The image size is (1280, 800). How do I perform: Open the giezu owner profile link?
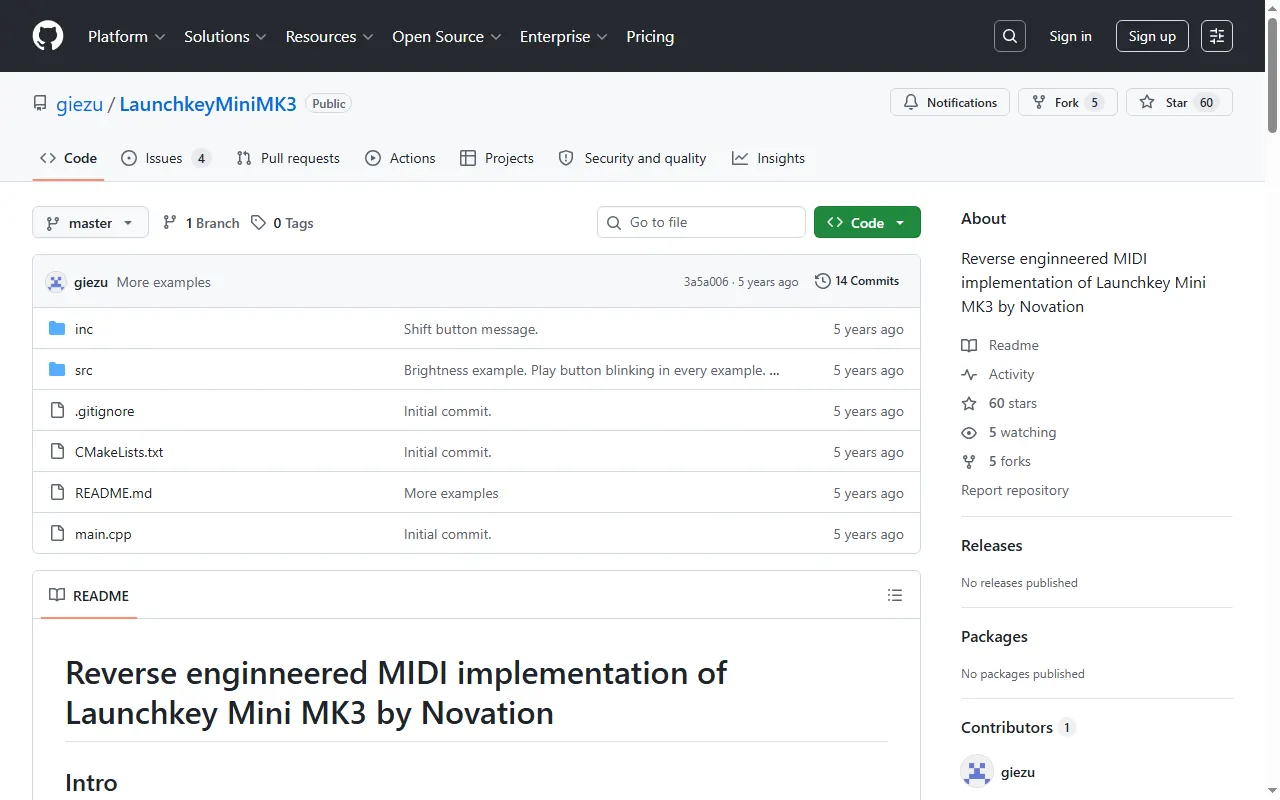tap(79, 104)
